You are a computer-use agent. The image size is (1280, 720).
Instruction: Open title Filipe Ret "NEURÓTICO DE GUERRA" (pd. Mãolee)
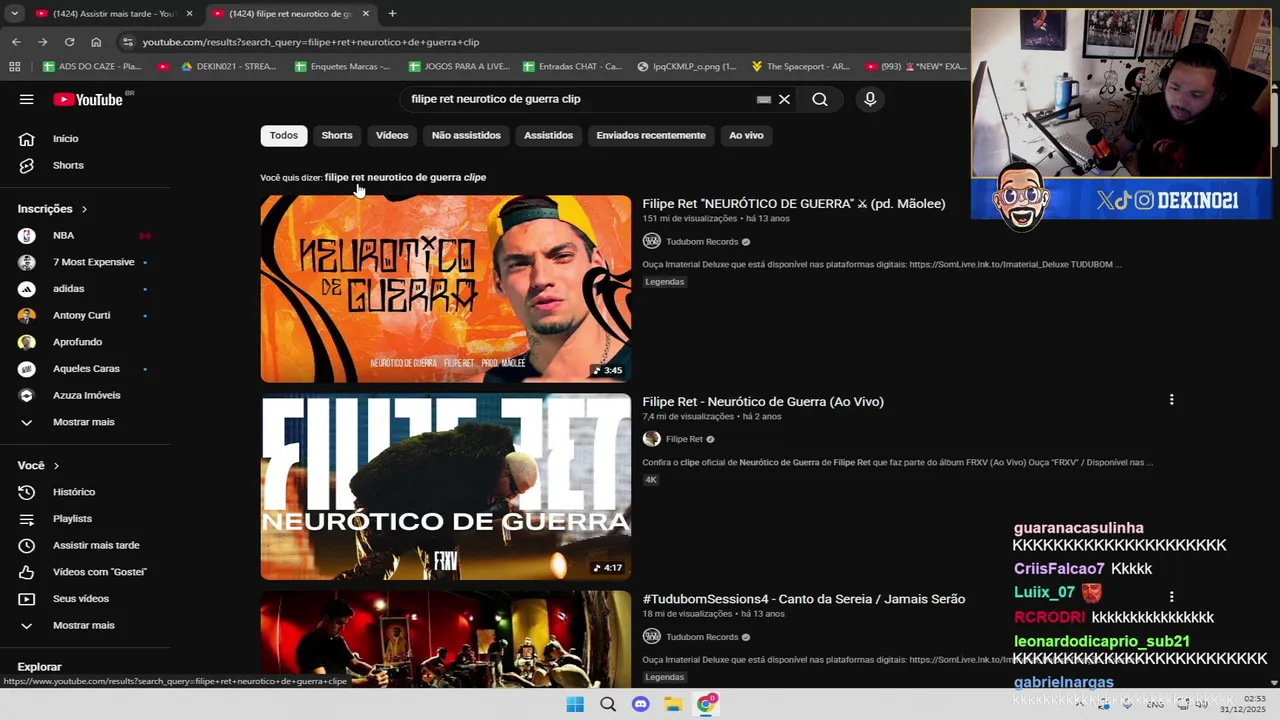[x=794, y=204]
